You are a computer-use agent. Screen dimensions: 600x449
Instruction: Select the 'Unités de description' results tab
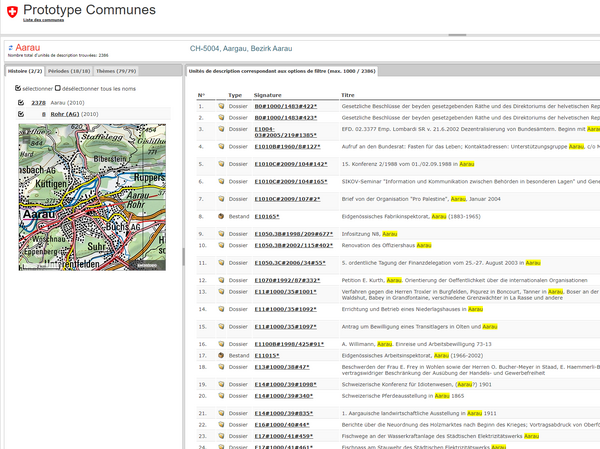282,71
